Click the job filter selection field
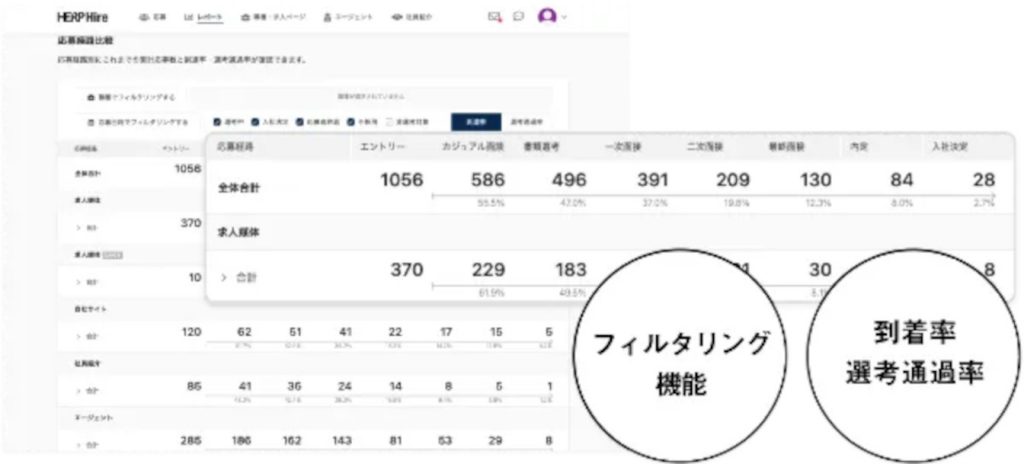The height and width of the screenshot is (464, 1024). click(x=371, y=97)
